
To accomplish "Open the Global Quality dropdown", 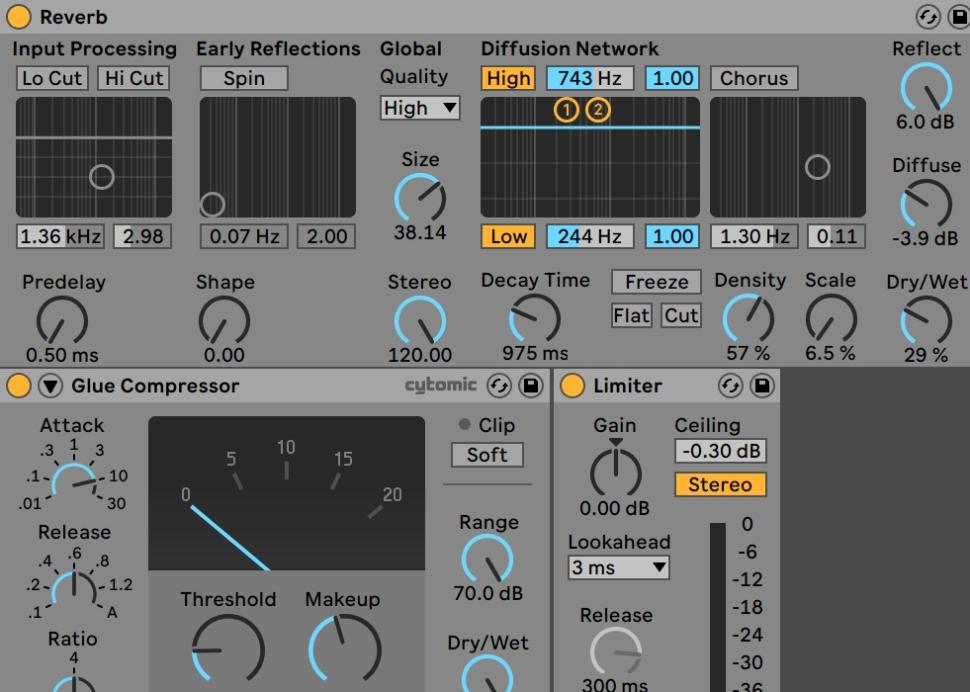I will click(x=420, y=108).
